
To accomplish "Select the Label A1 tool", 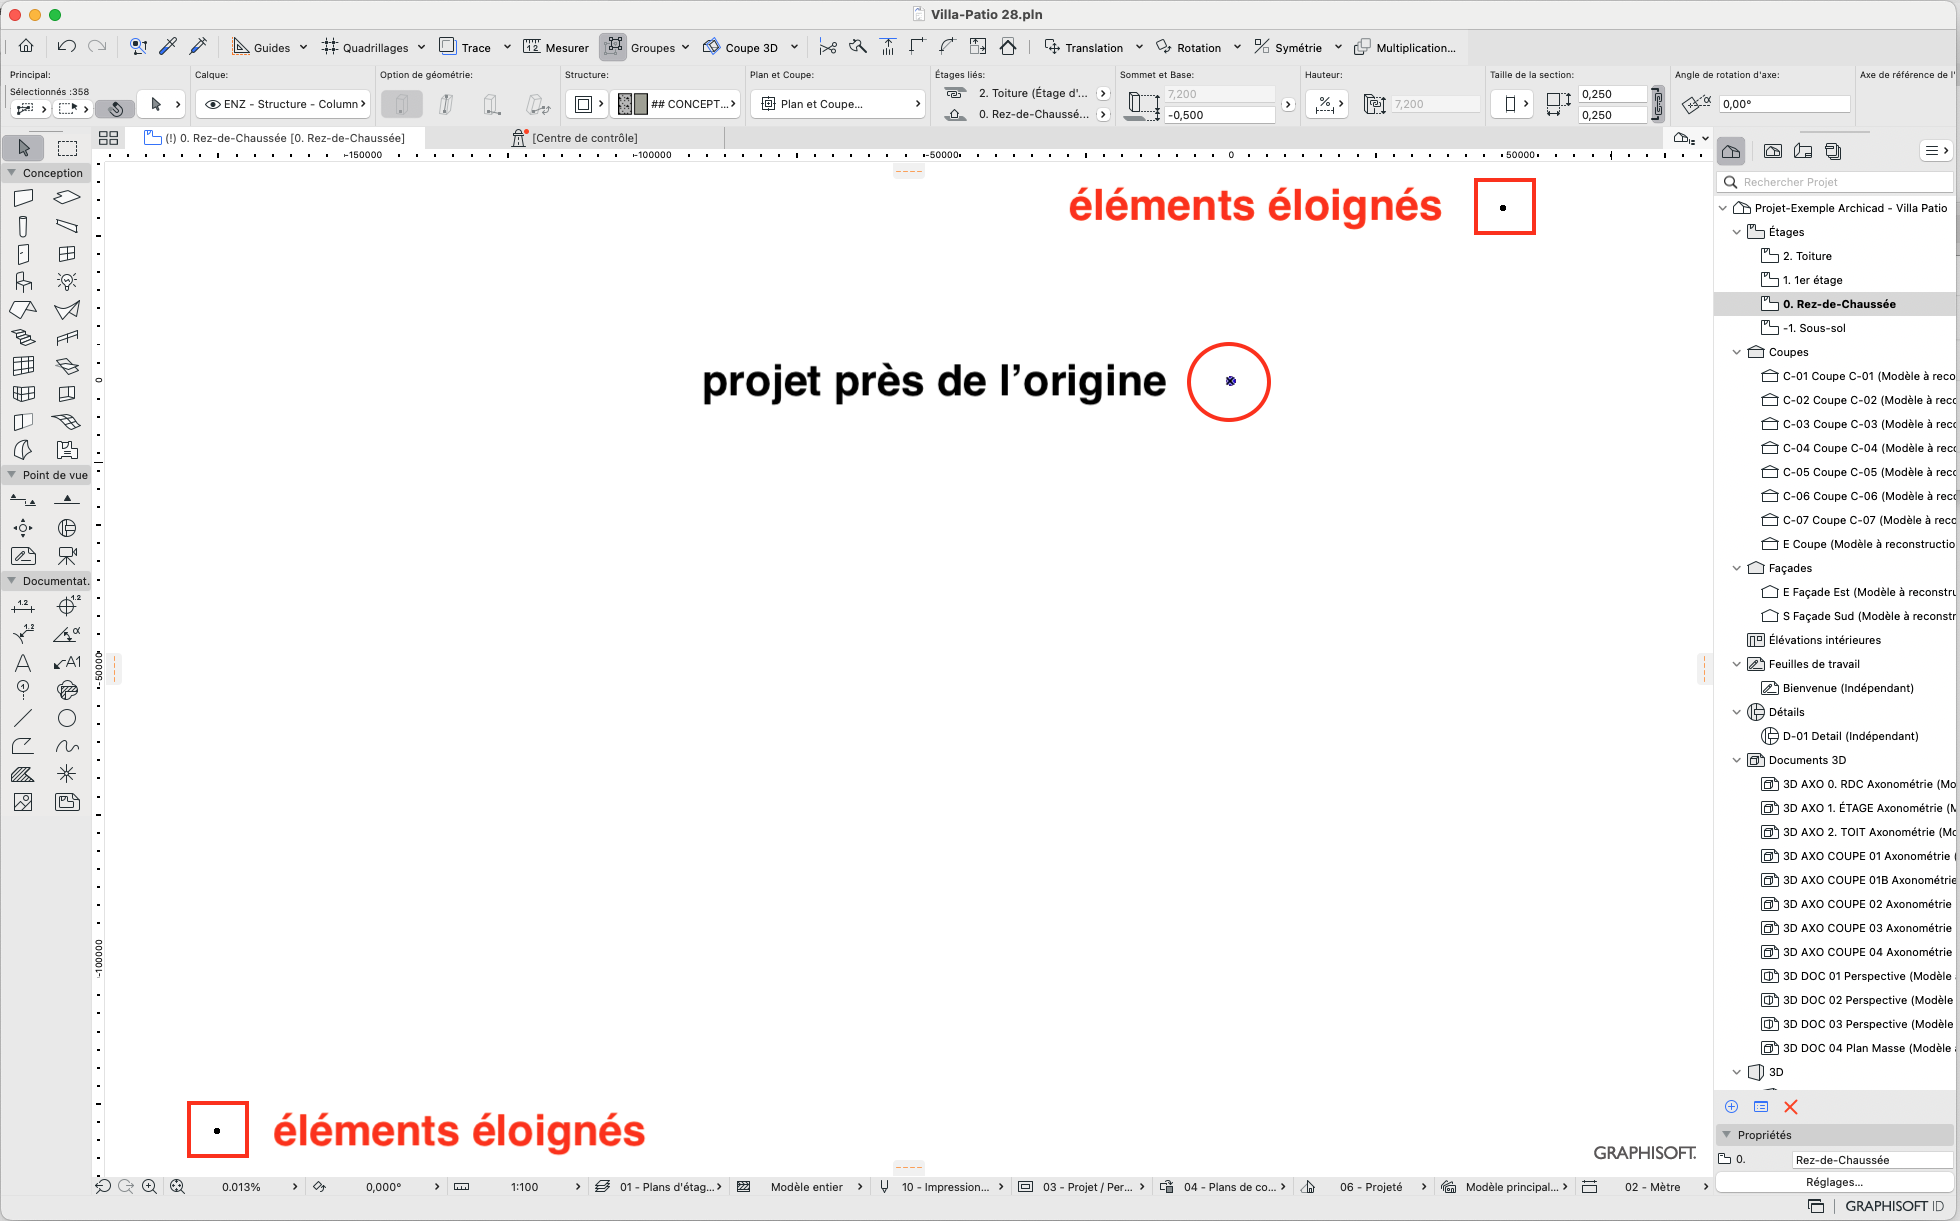I will click(x=67, y=662).
